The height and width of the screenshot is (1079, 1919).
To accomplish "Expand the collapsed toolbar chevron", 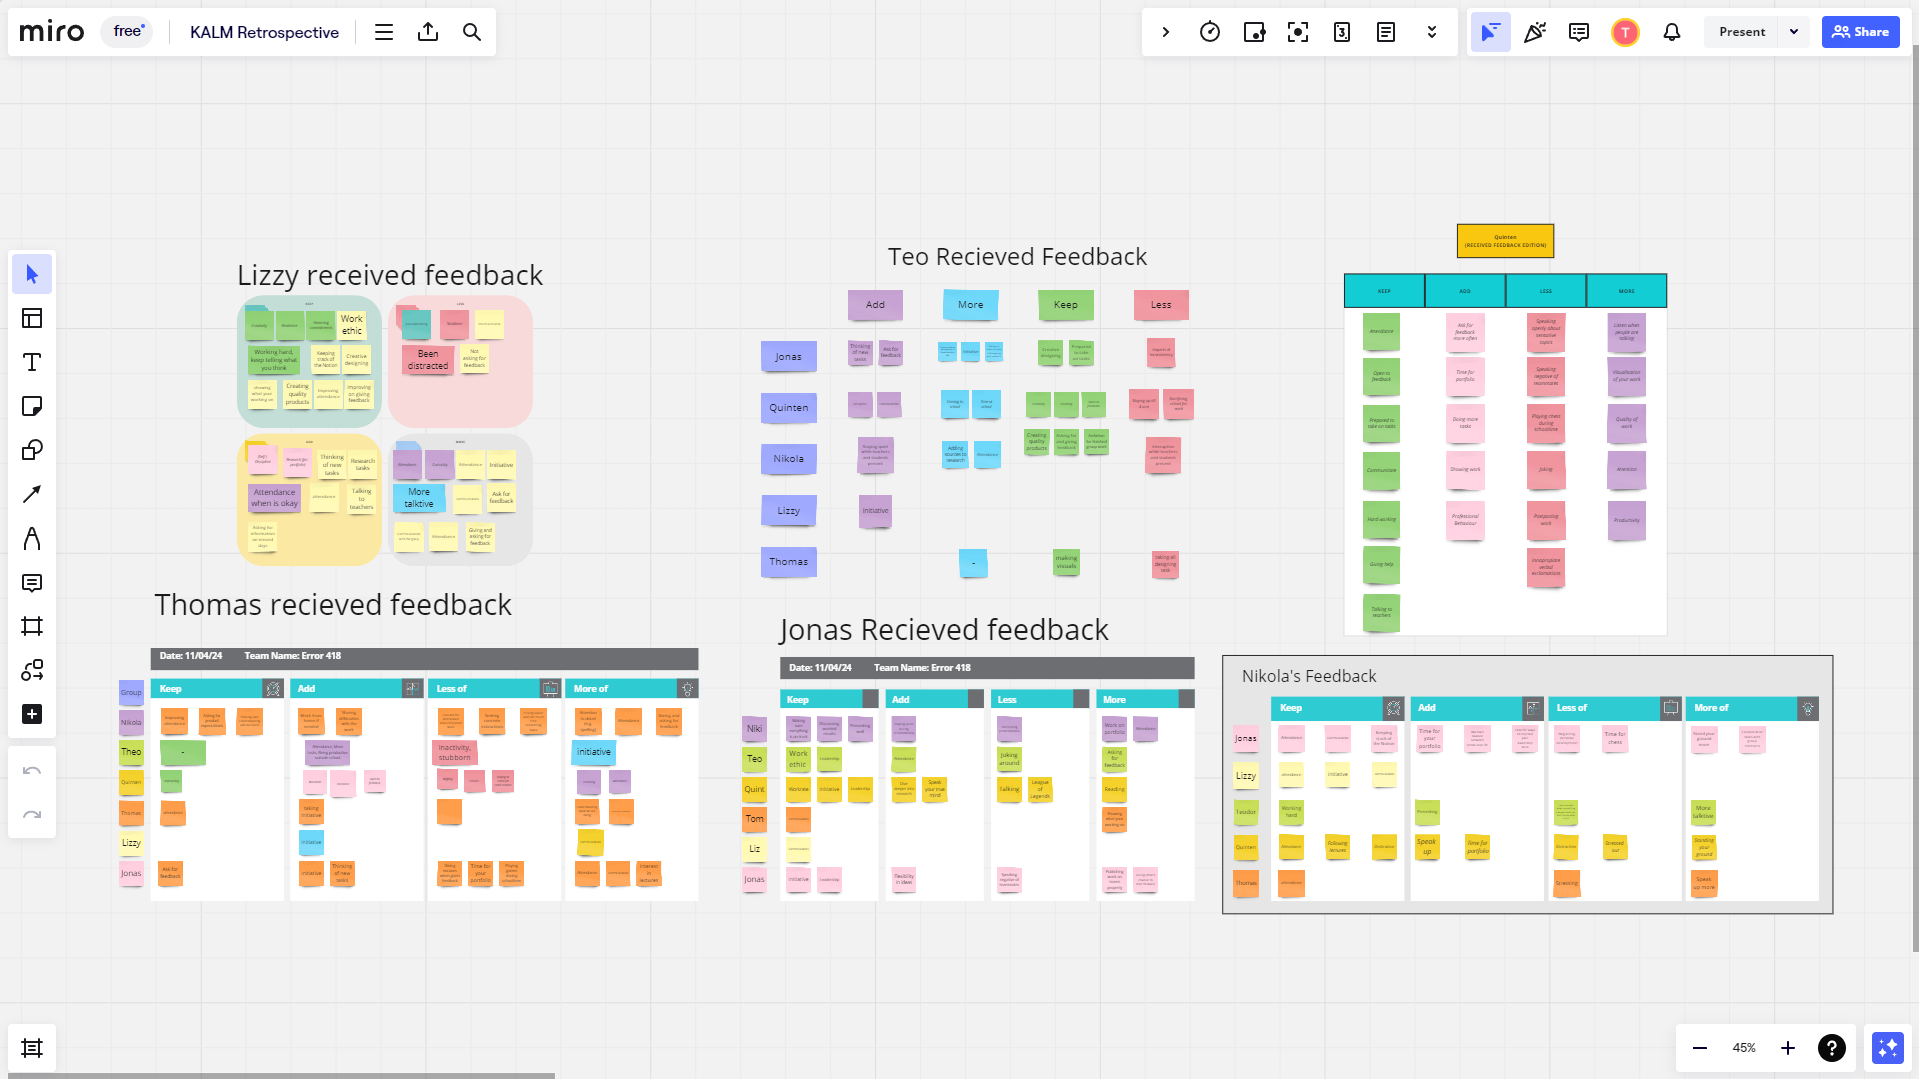I will click(1166, 32).
